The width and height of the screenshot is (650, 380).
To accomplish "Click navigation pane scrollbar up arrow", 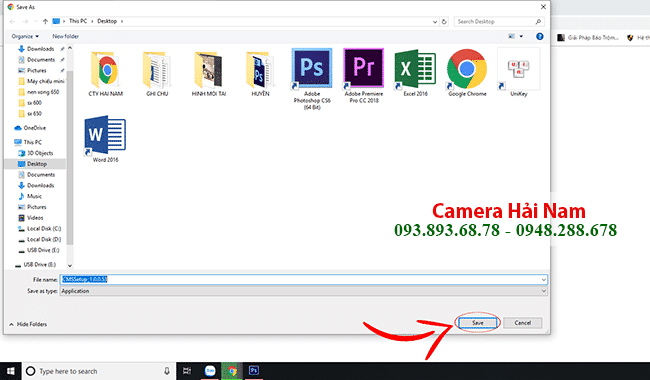I will (x=70, y=48).
